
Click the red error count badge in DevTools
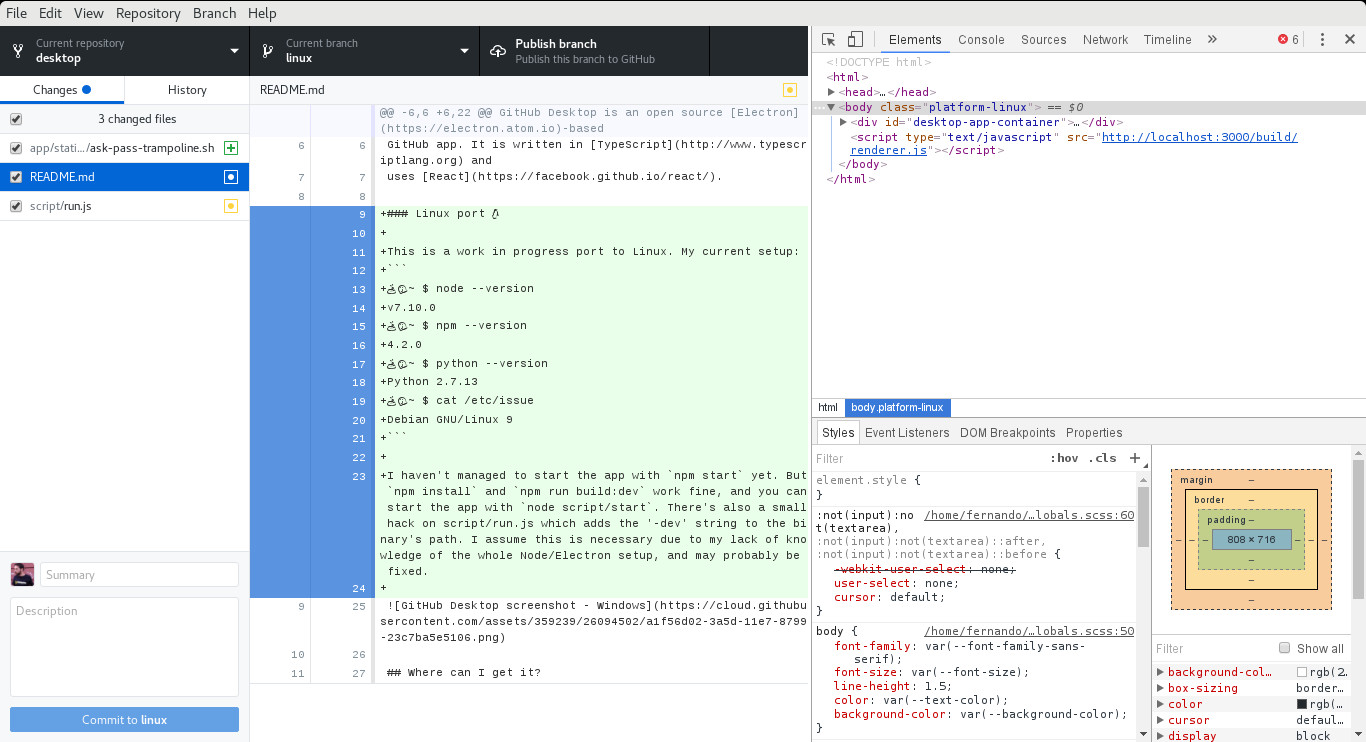1284,39
